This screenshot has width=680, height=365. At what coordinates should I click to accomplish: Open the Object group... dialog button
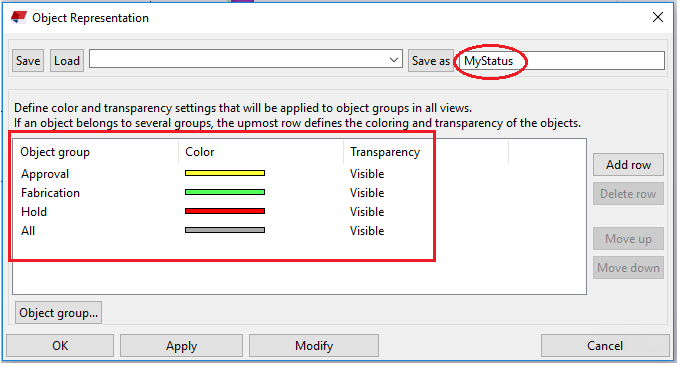point(59,313)
